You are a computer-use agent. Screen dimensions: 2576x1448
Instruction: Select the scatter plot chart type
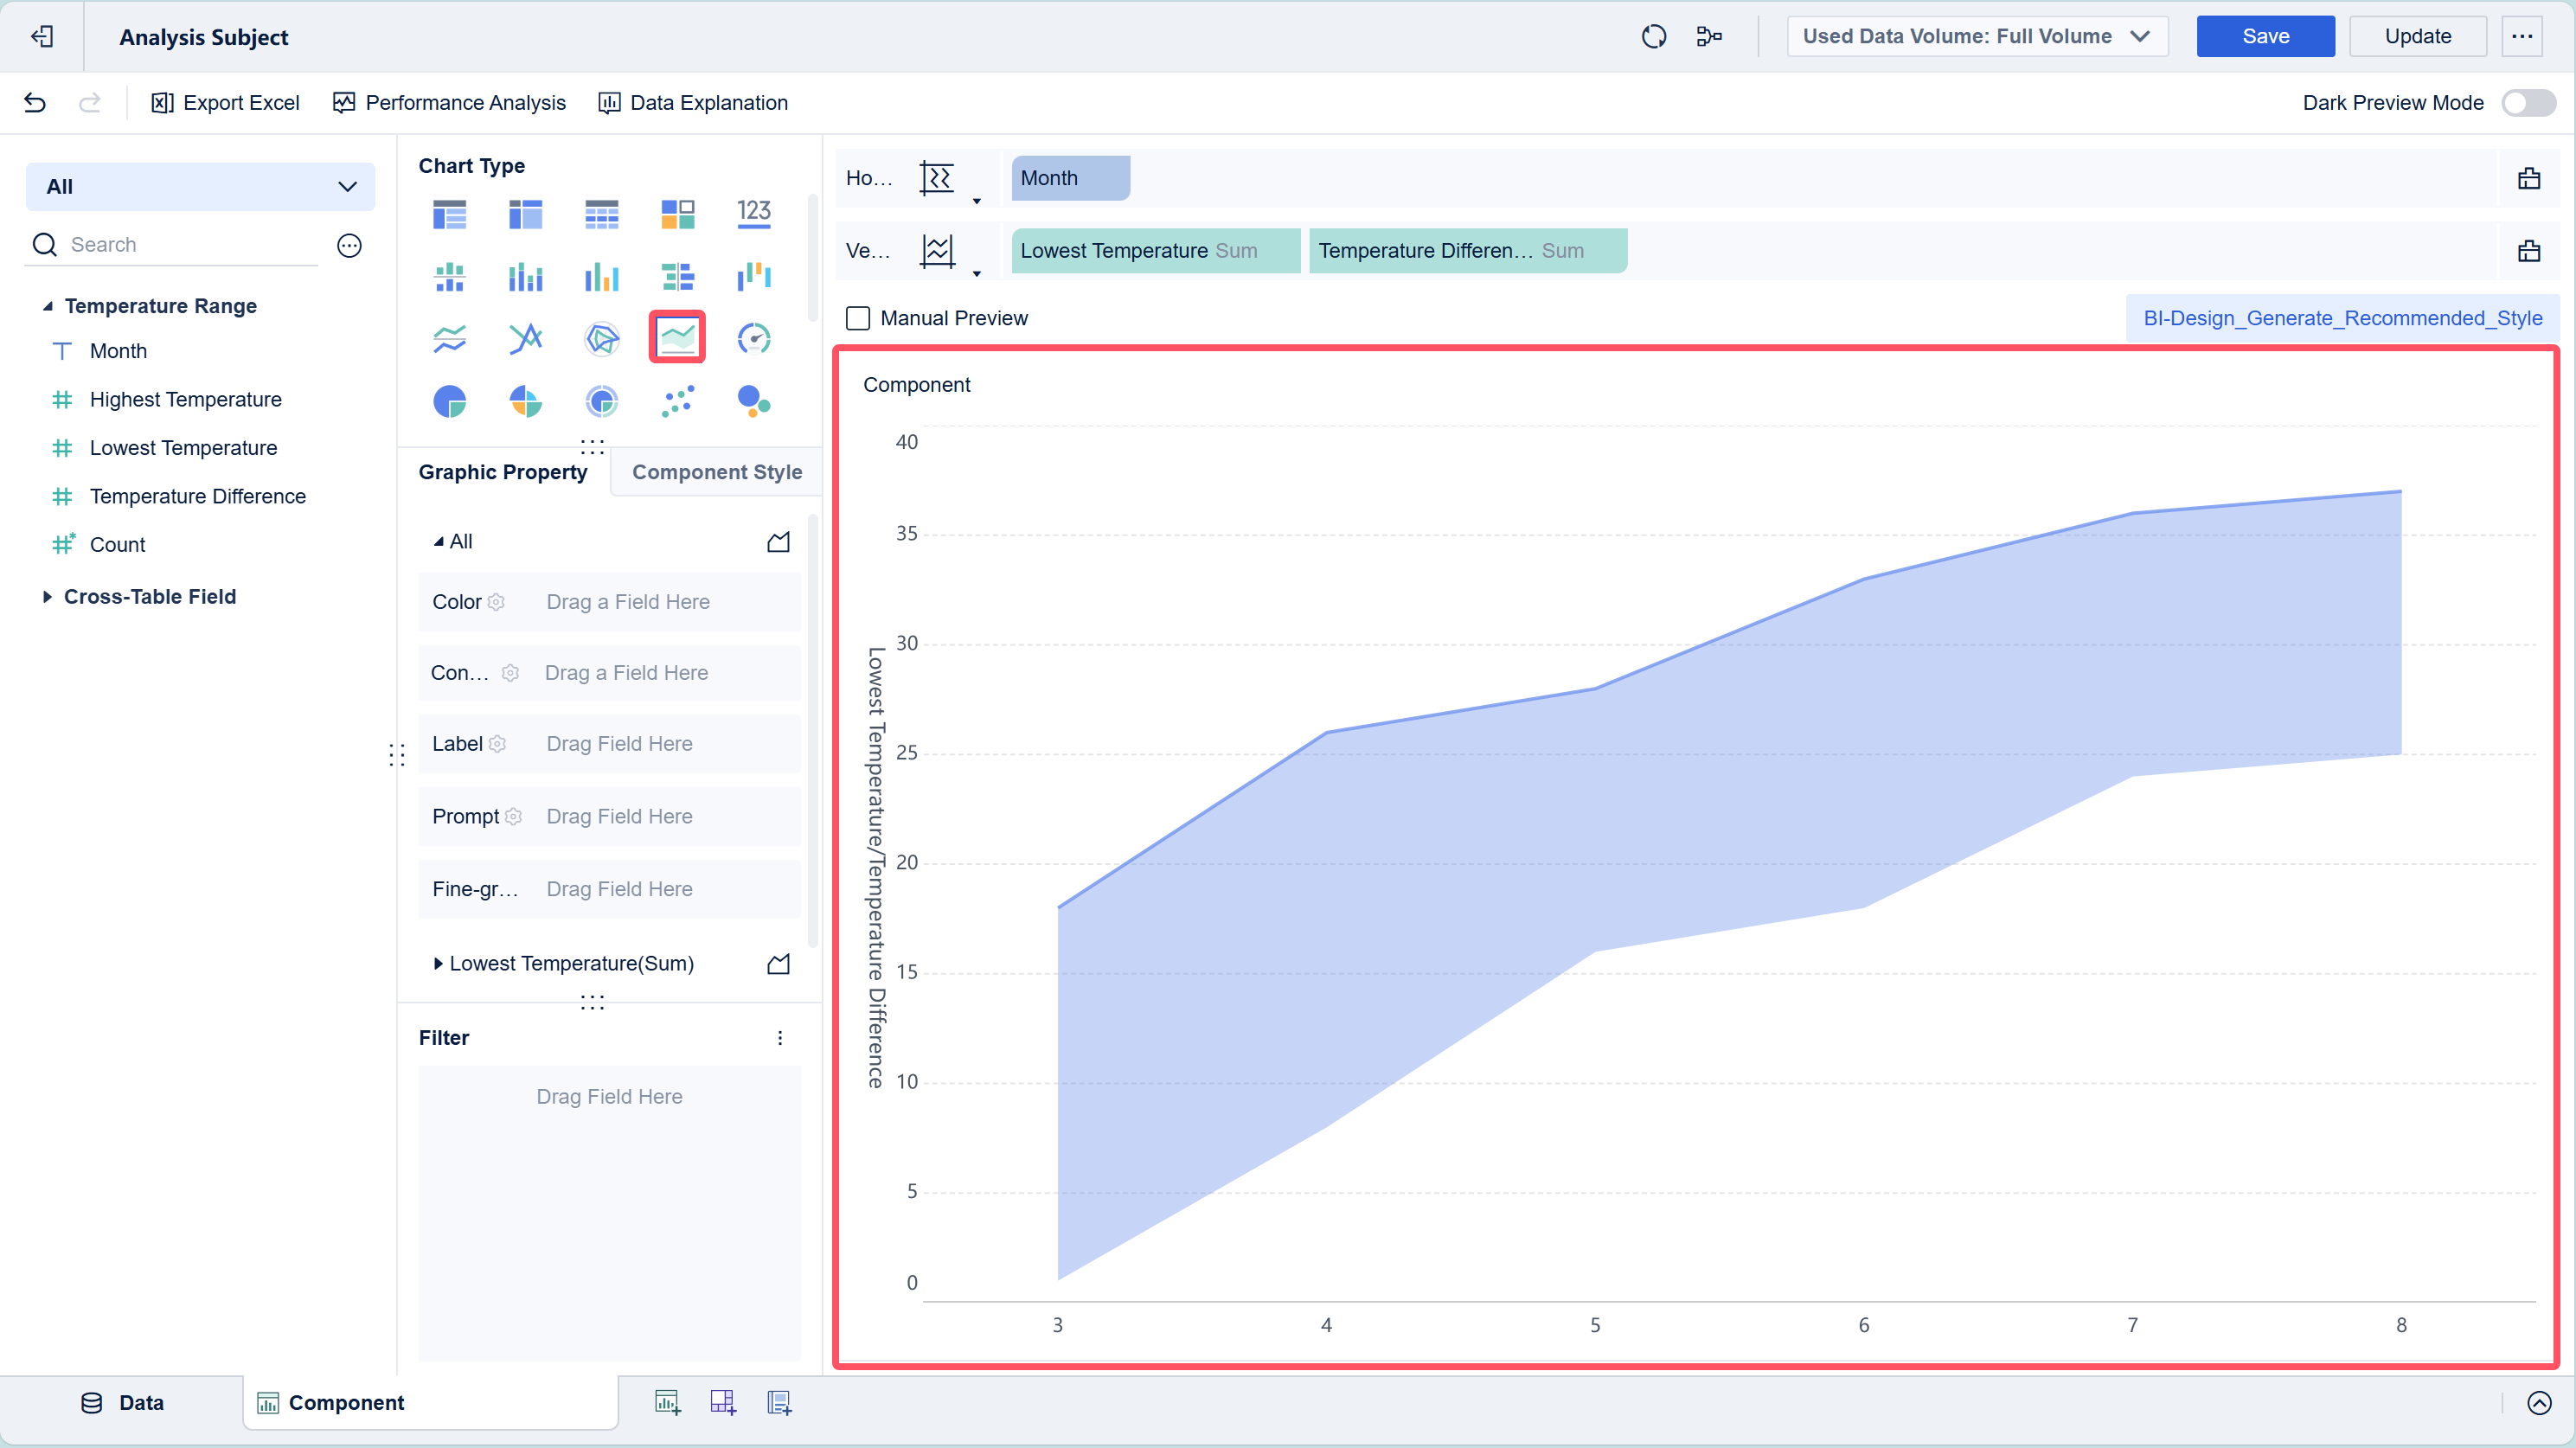677,401
